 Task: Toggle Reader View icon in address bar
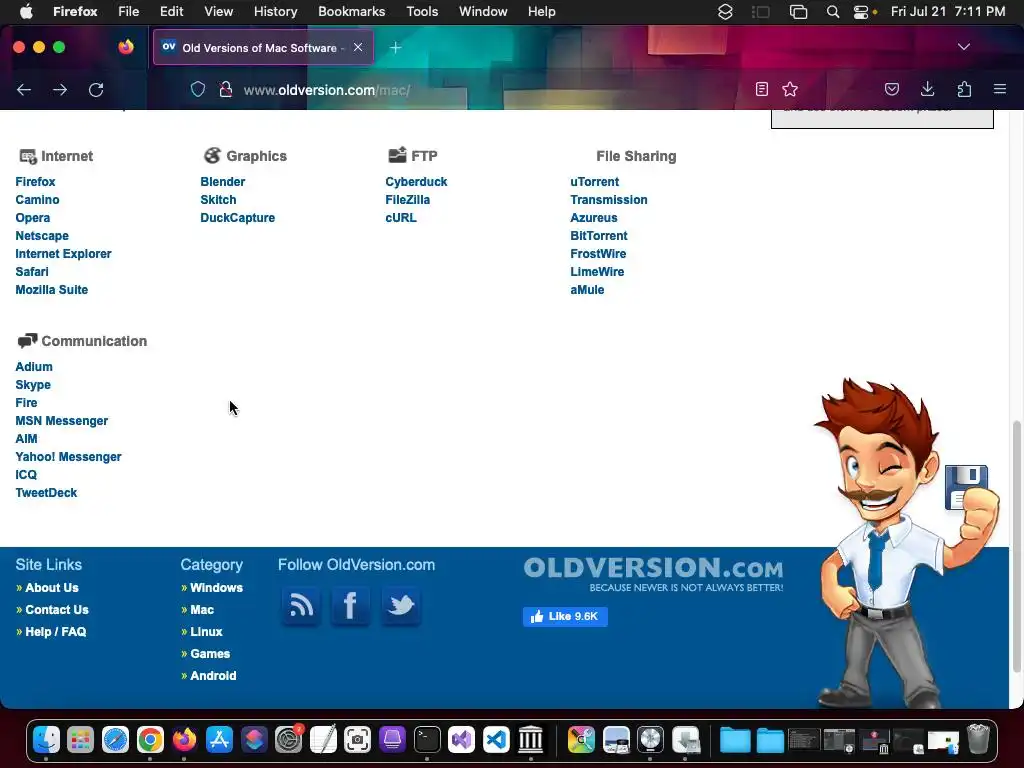pyautogui.click(x=761, y=89)
